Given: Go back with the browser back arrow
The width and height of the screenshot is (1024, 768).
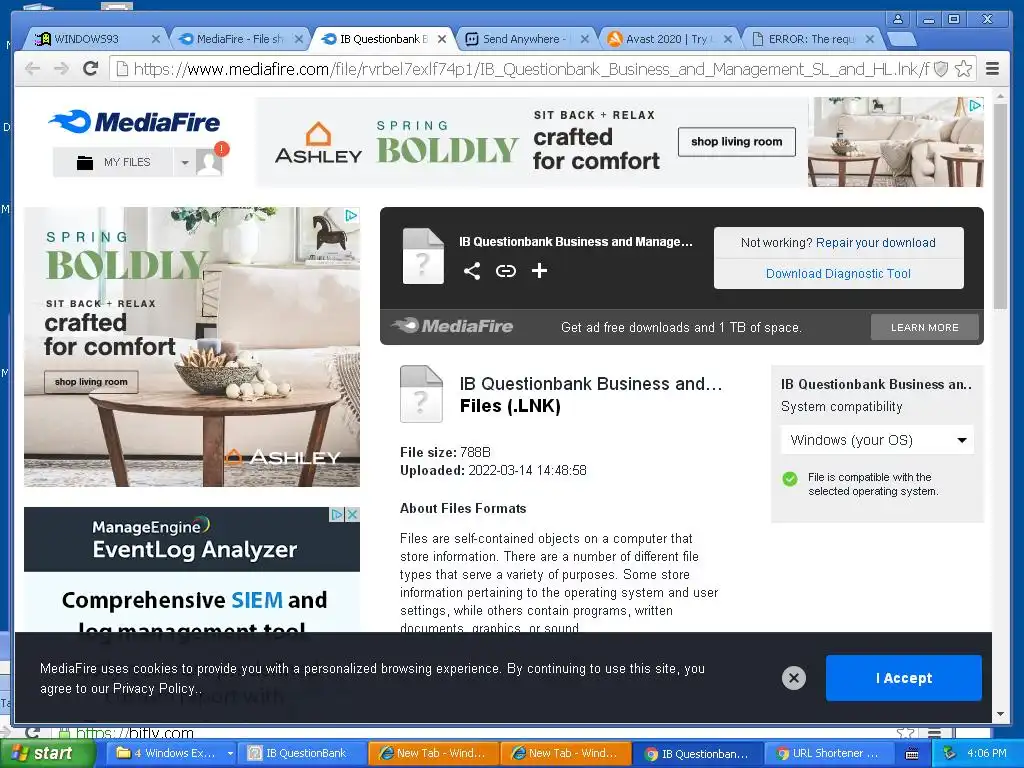Looking at the screenshot, I should tap(32, 69).
